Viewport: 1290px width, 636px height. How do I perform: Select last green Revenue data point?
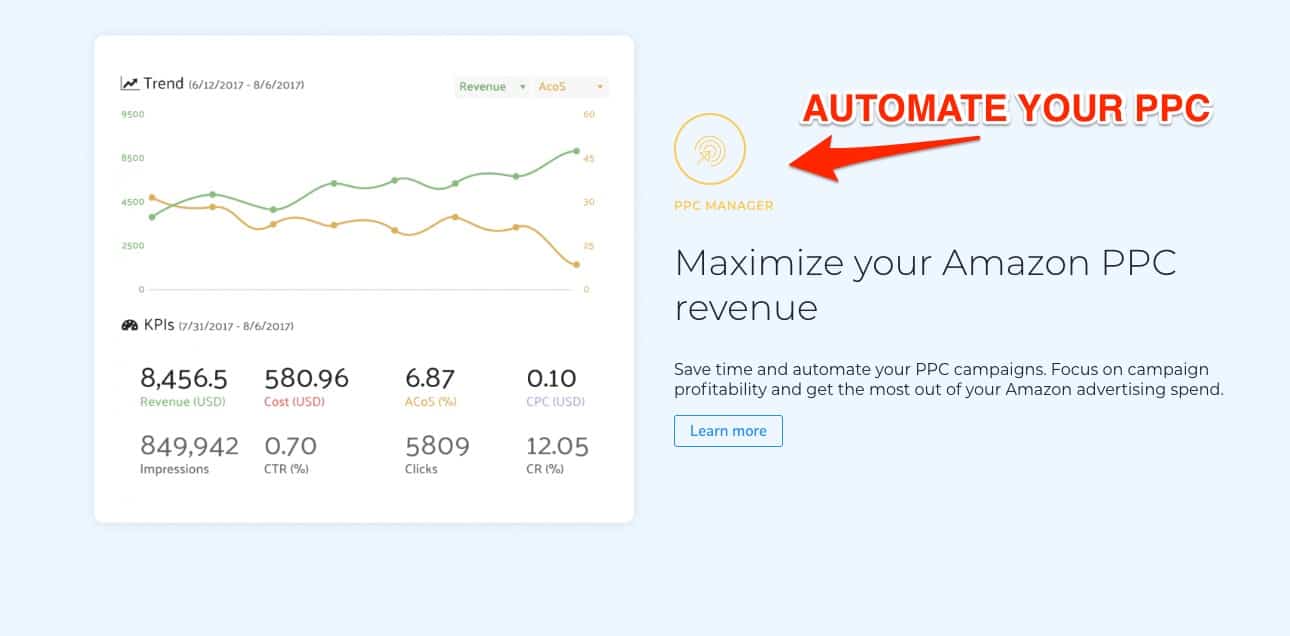tap(576, 151)
